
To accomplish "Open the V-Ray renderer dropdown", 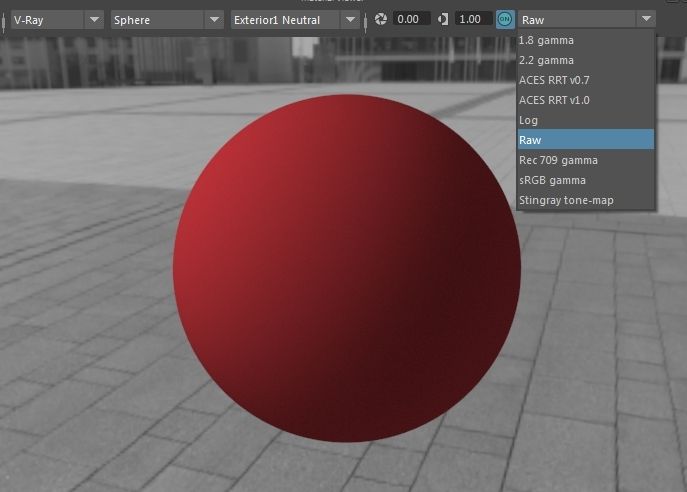I will [x=57, y=20].
